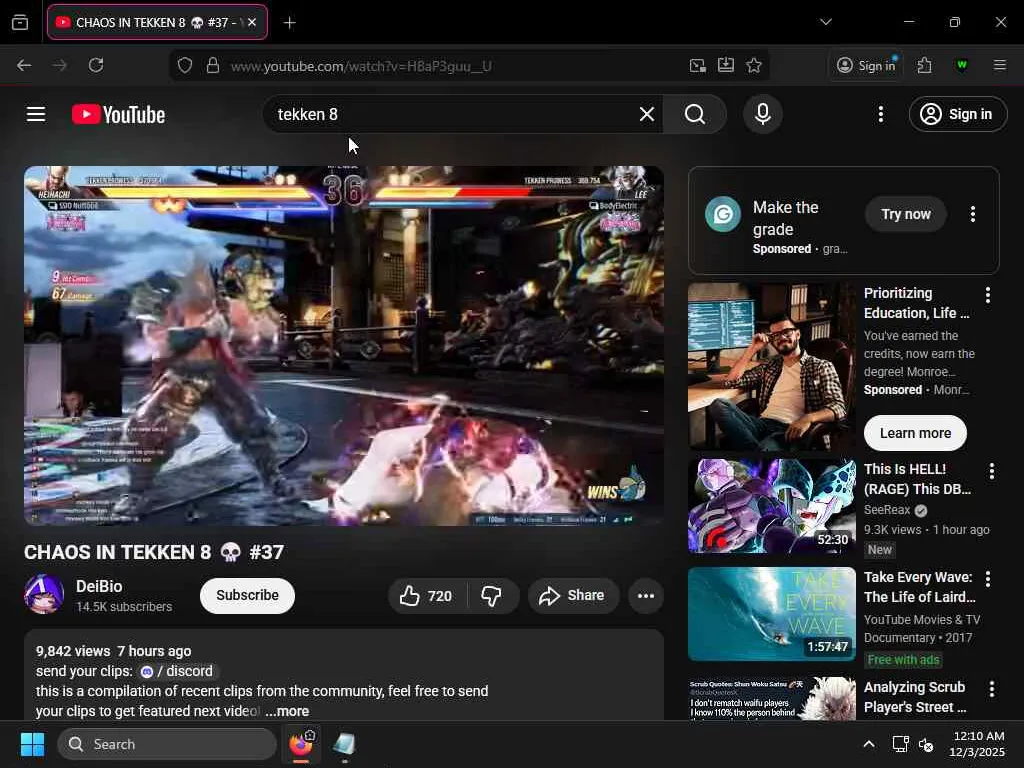Open the DeiBio channel avatar

click(44, 594)
